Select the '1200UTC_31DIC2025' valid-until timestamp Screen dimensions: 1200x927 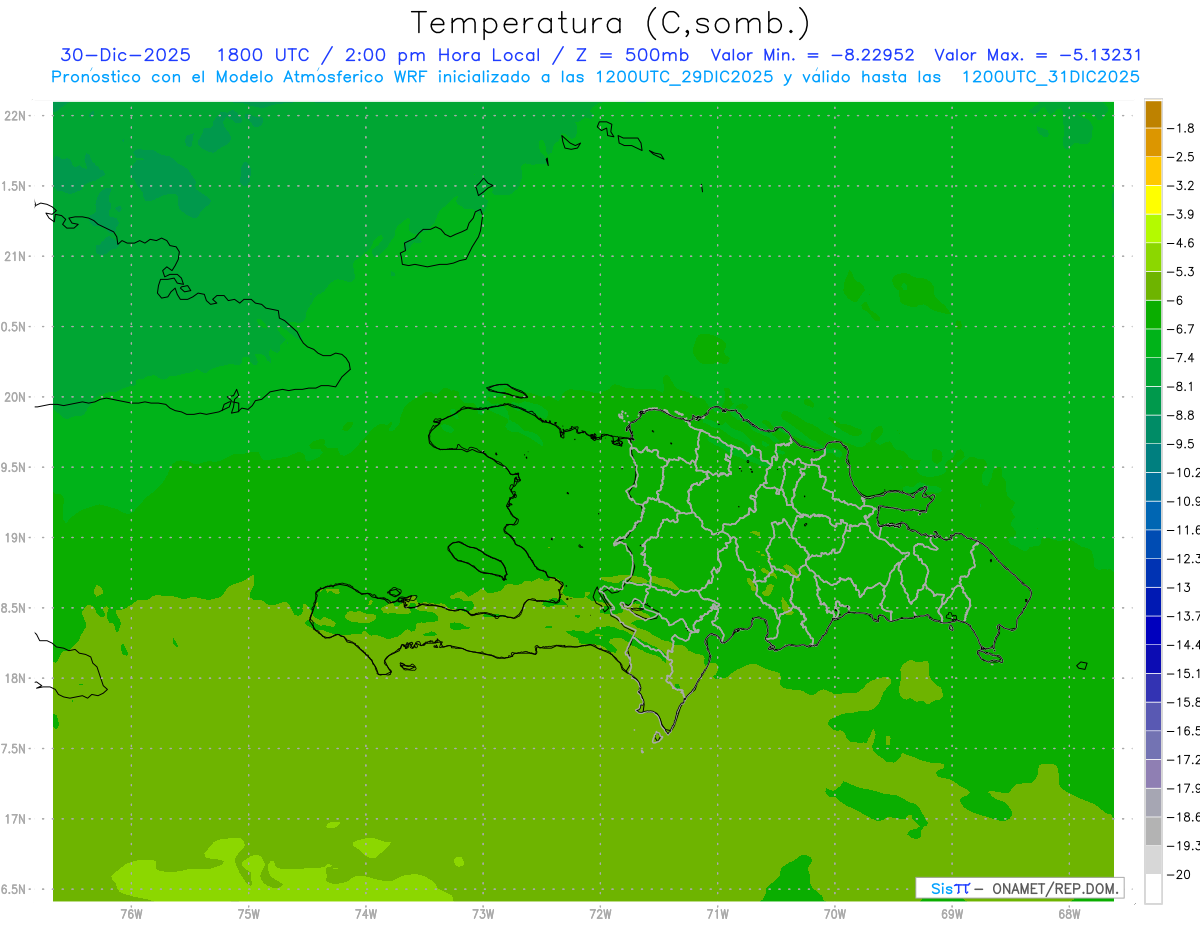click(1050, 77)
